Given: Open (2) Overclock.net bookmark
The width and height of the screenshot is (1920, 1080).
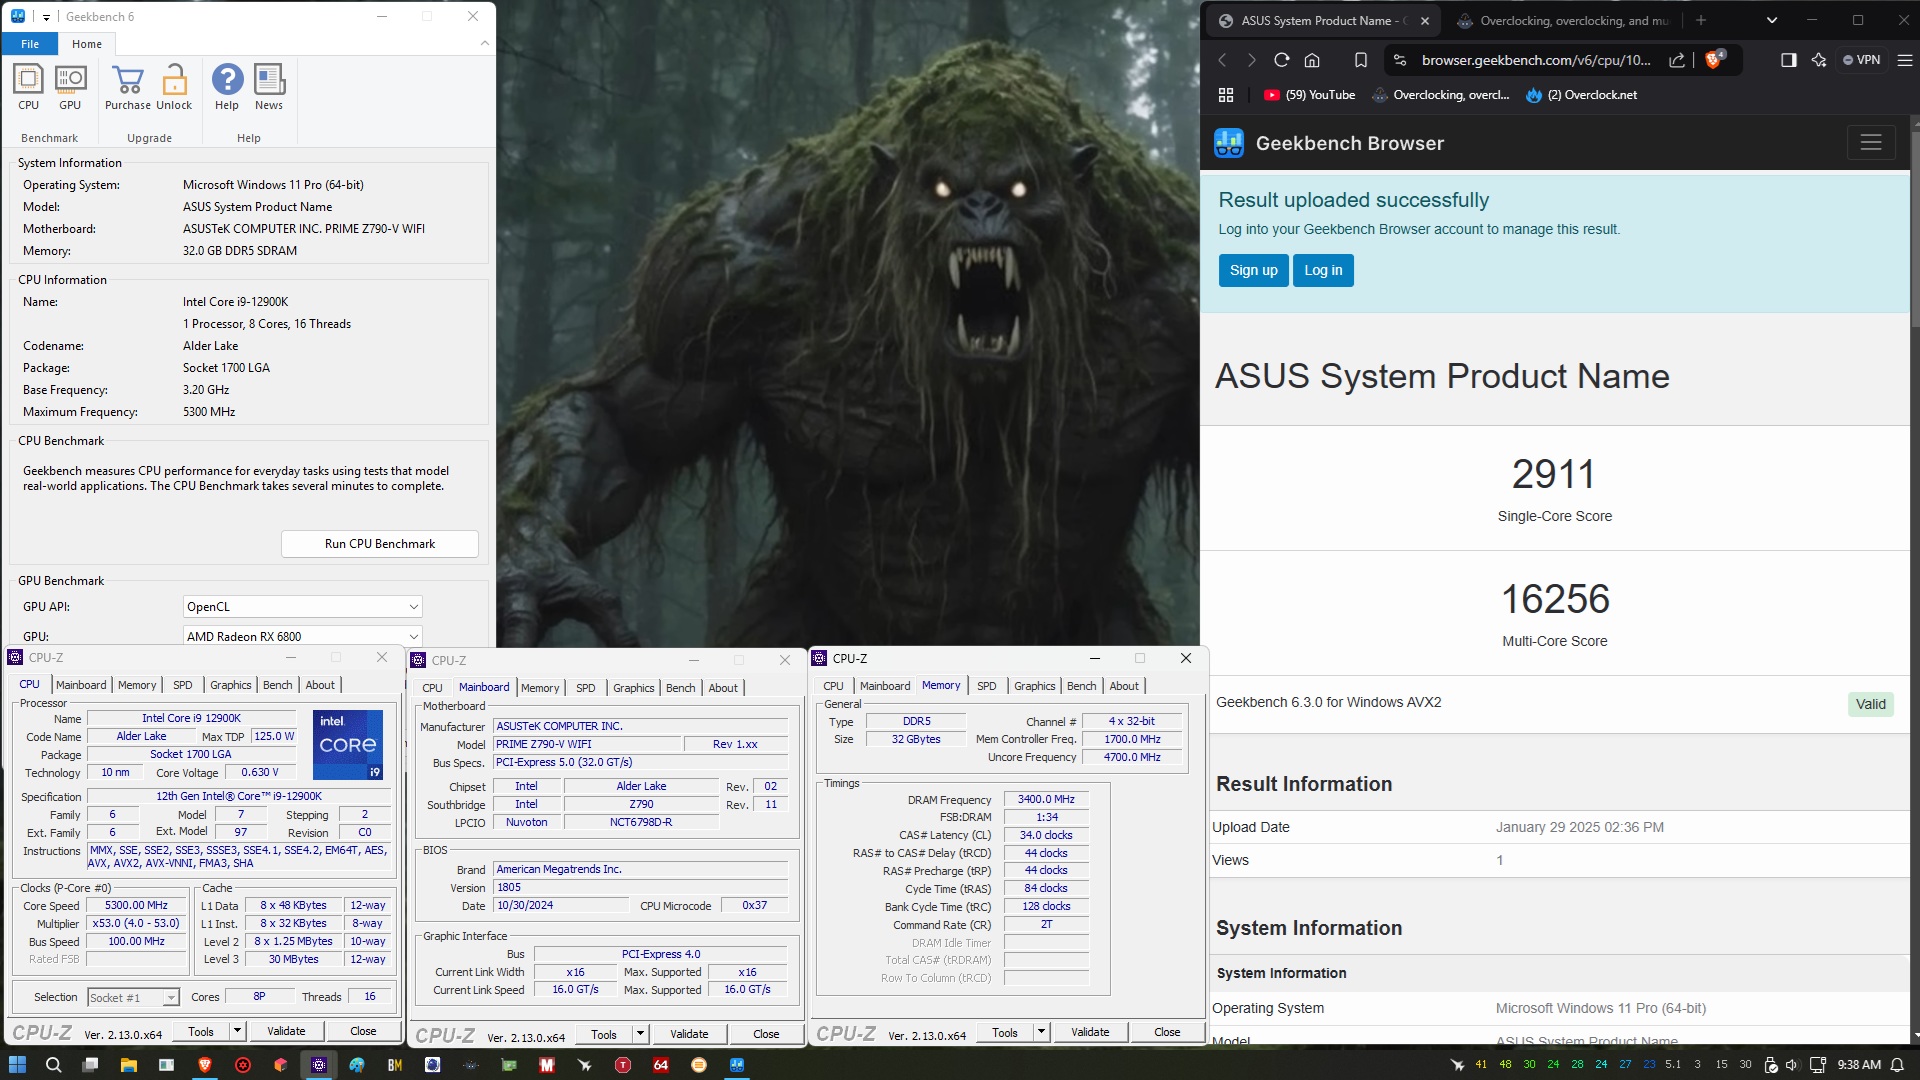Looking at the screenshot, I should pyautogui.click(x=1582, y=95).
